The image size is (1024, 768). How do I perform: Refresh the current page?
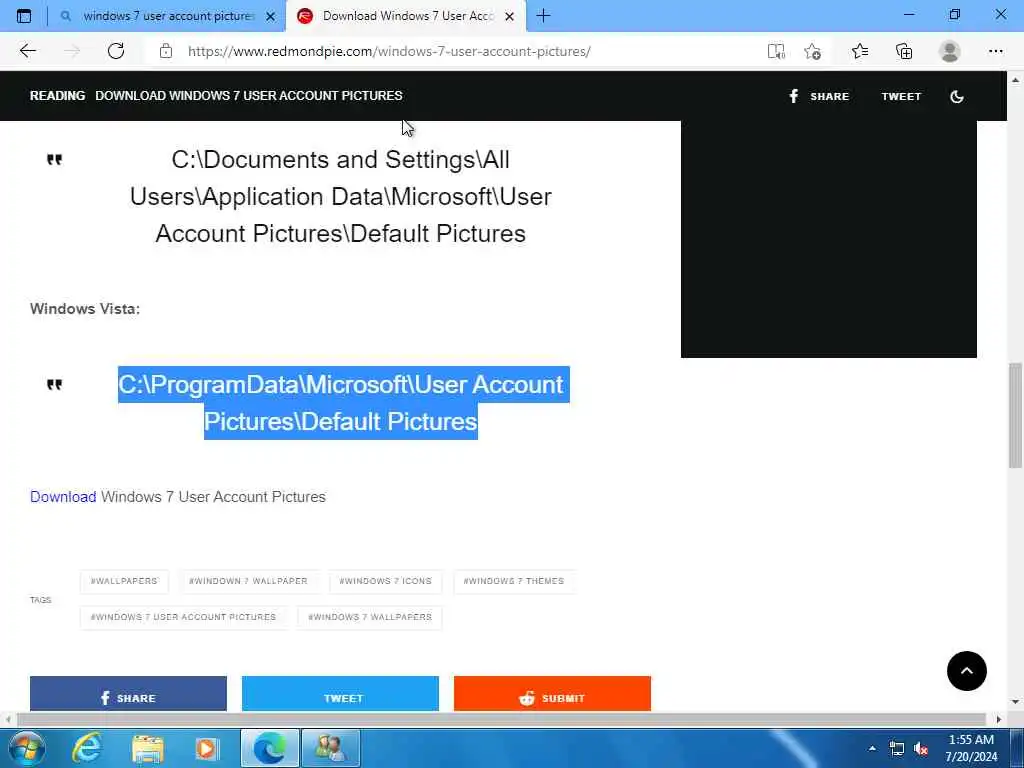tap(116, 51)
